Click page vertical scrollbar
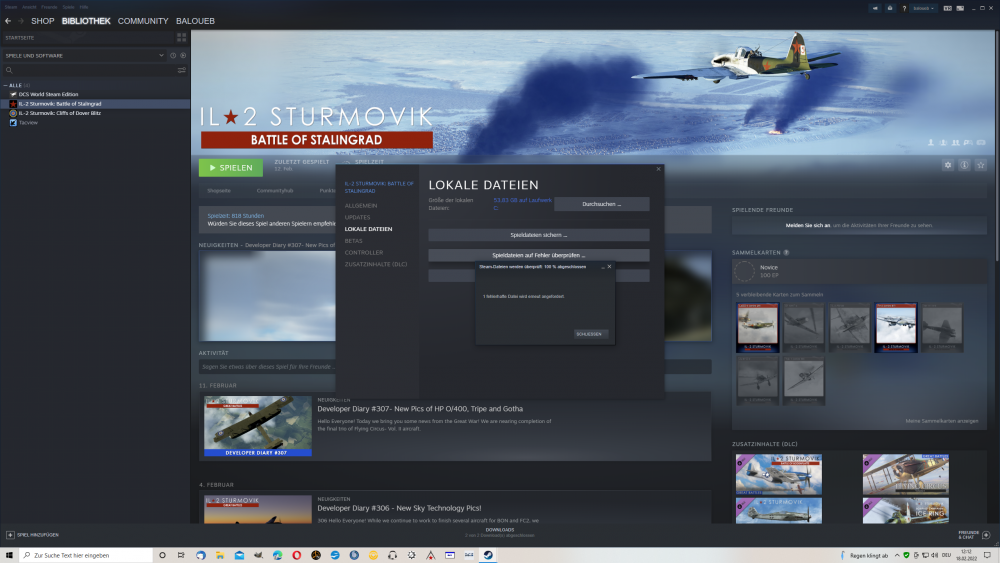The image size is (1000, 563). [997, 147]
